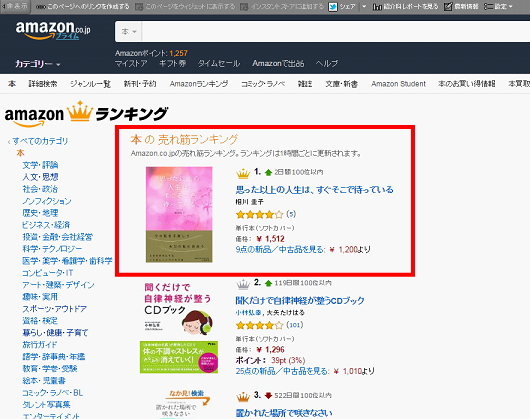Open the share options dropdown arrow
The image size is (530, 419).
pos(364,6)
